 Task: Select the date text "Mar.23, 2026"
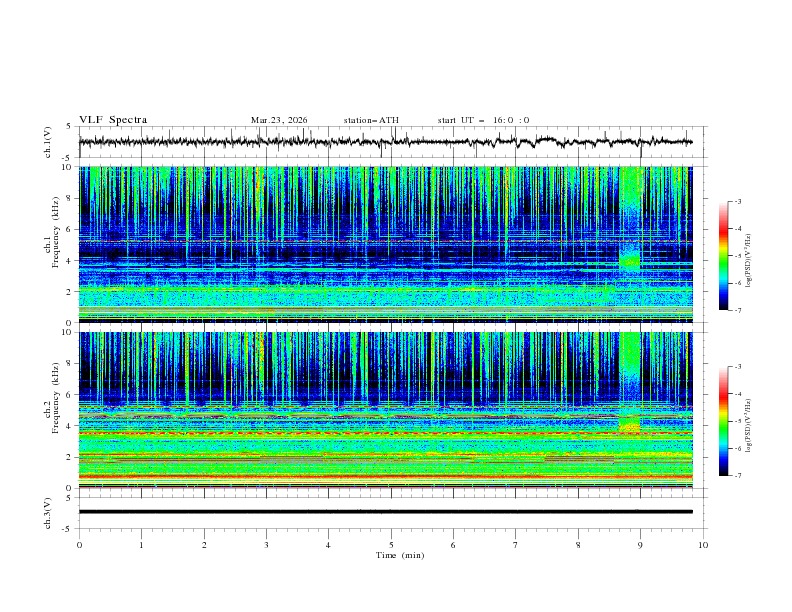[279, 120]
